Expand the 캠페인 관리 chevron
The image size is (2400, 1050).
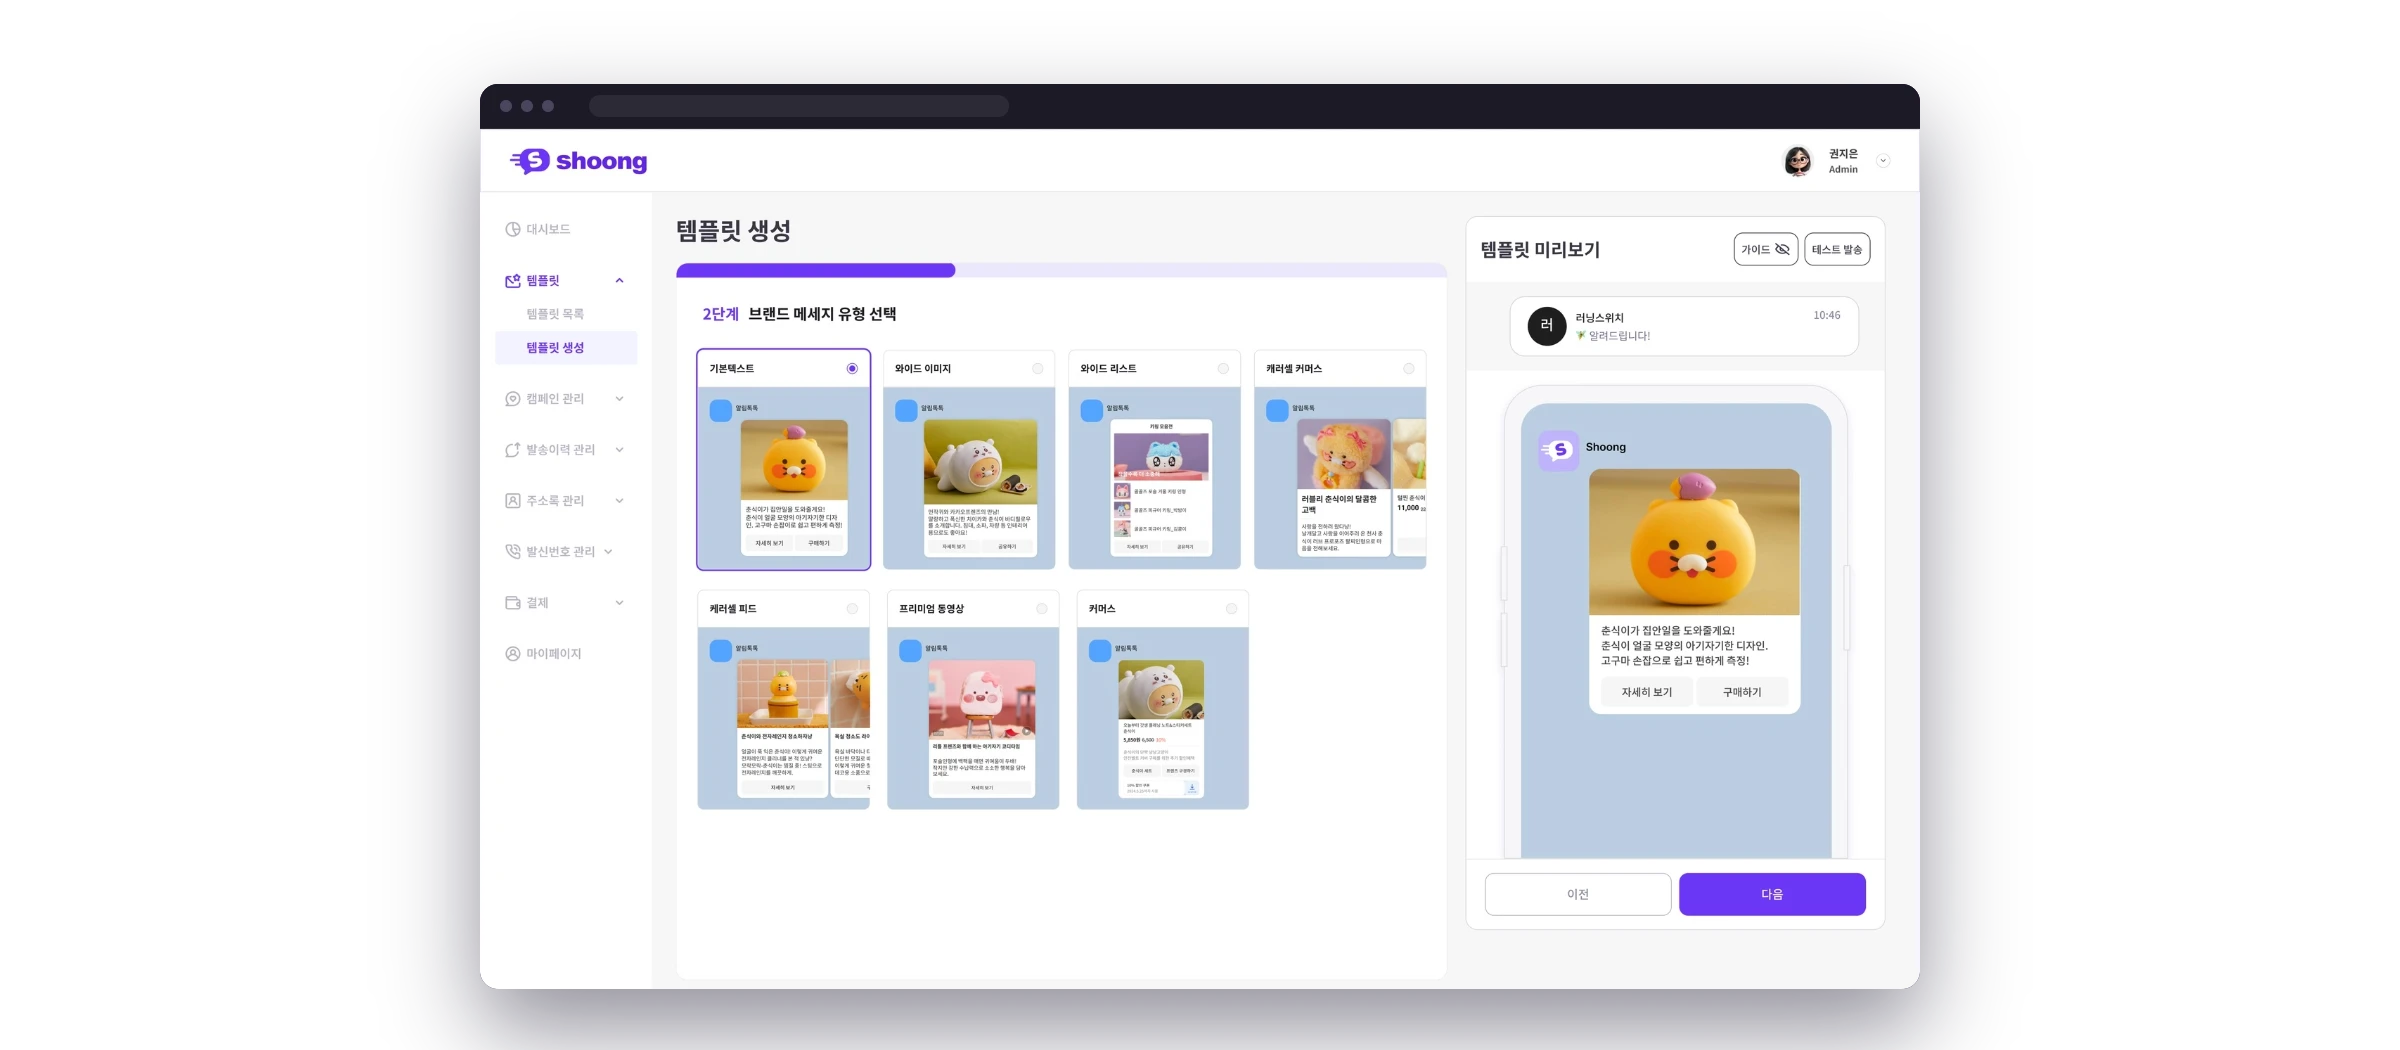pos(620,399)
